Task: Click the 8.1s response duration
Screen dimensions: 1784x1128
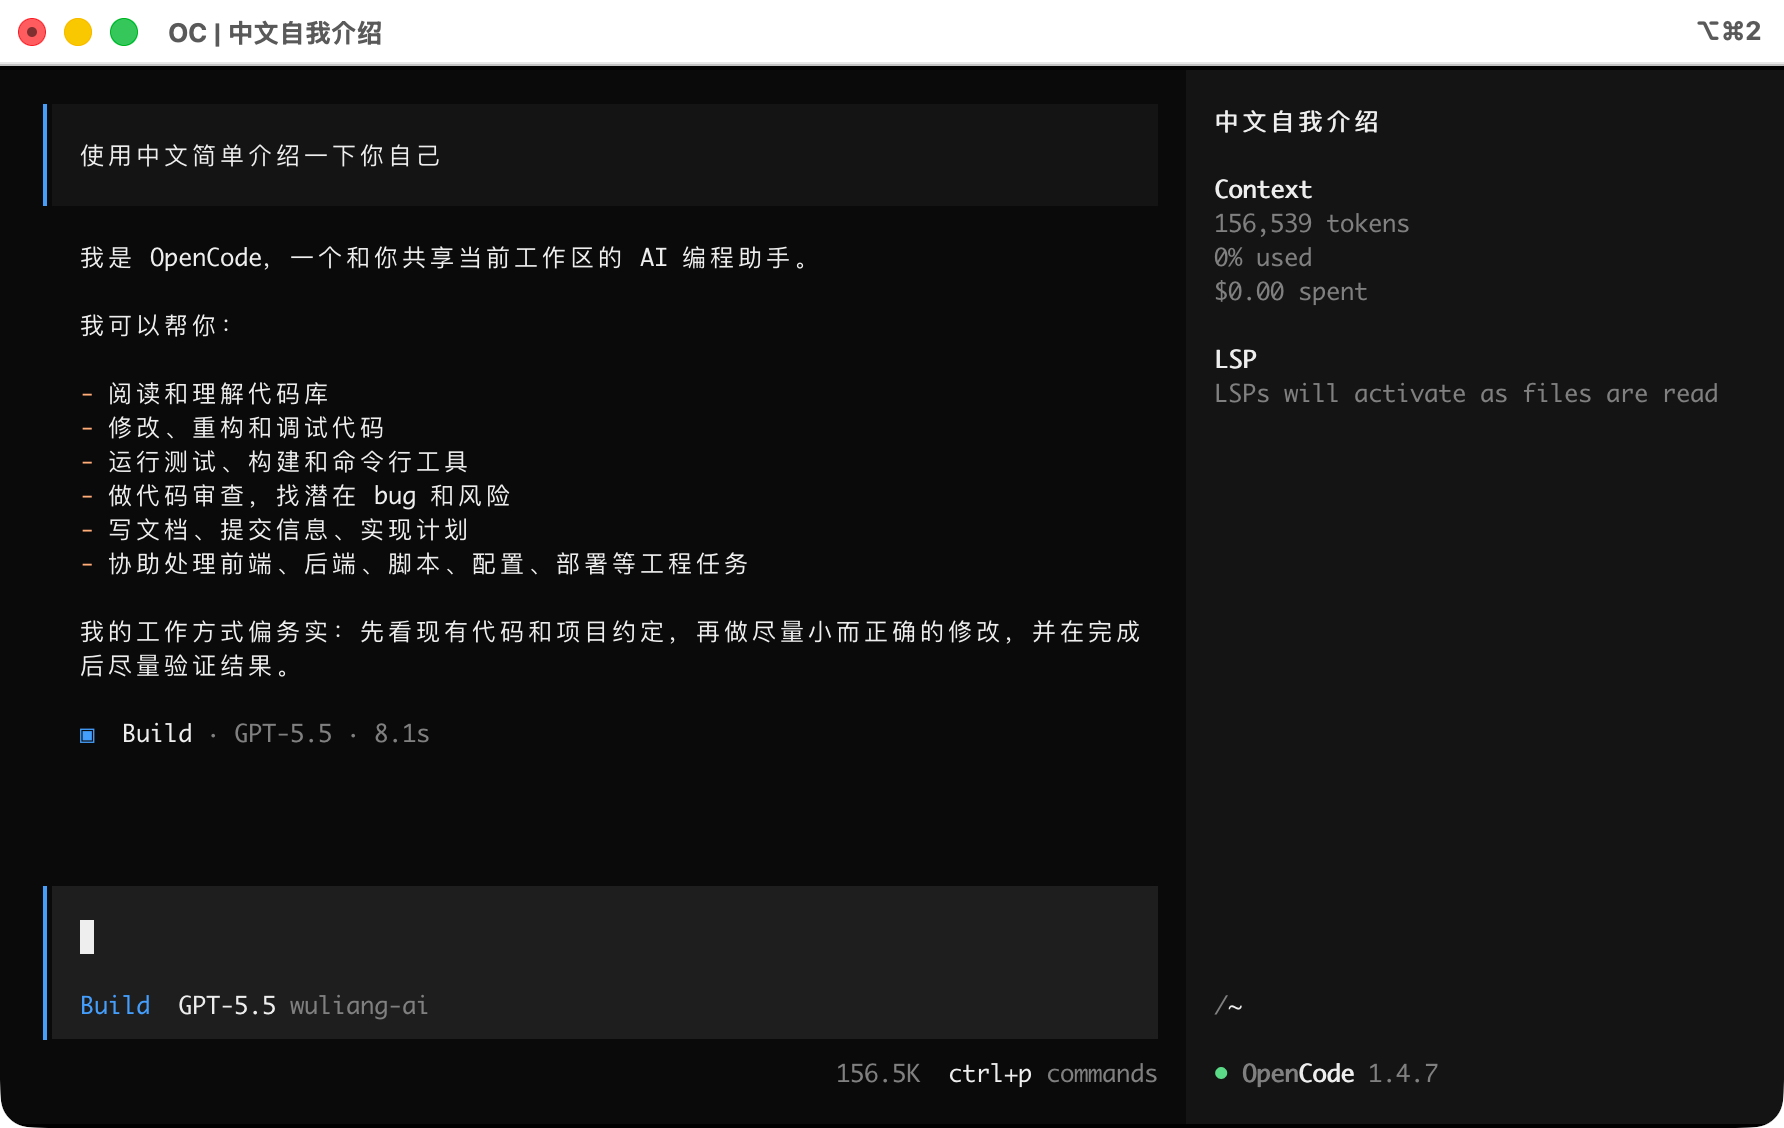Action: point(402,733)
